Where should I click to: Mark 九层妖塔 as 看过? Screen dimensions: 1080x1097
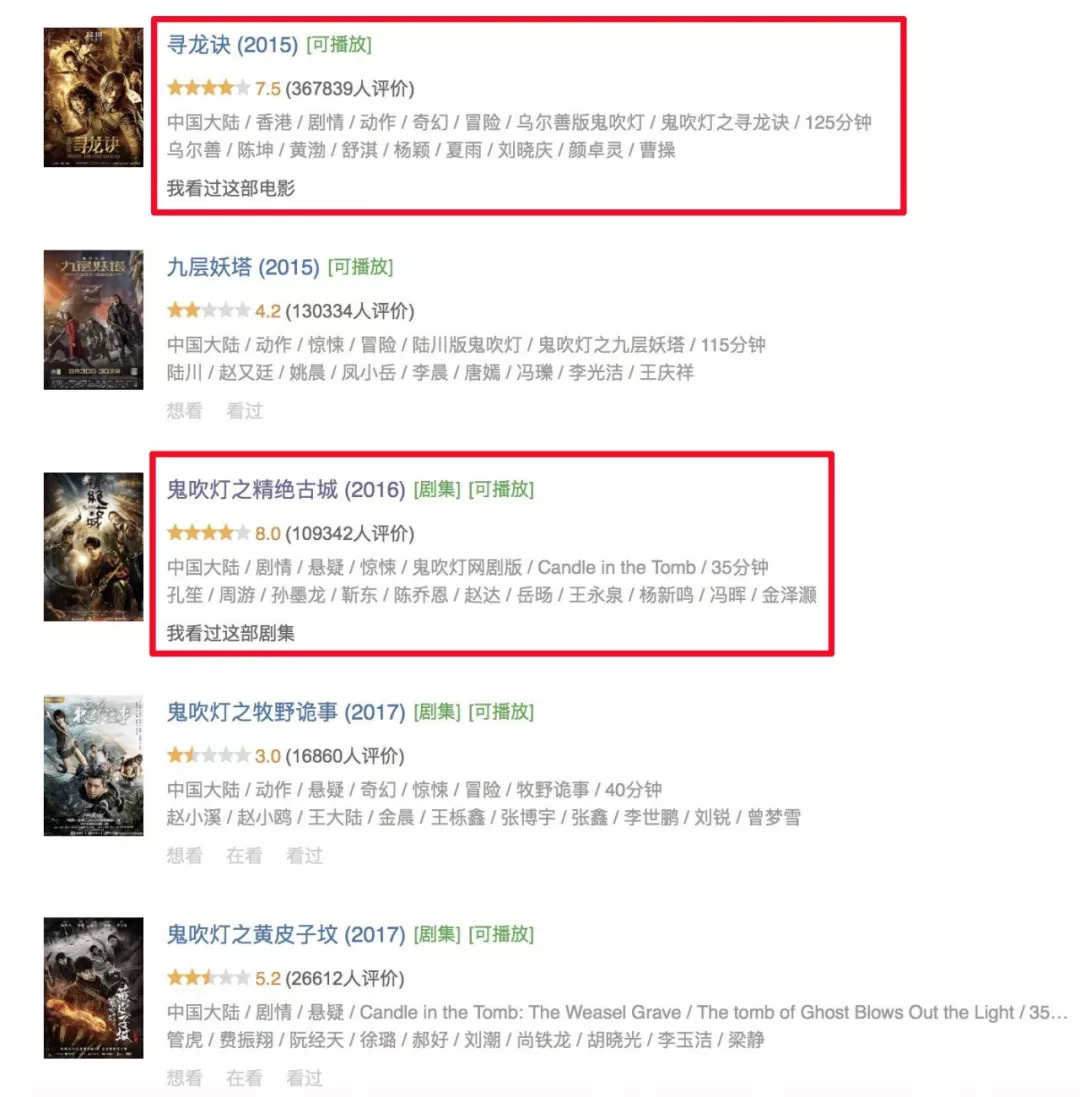[245, 411]
